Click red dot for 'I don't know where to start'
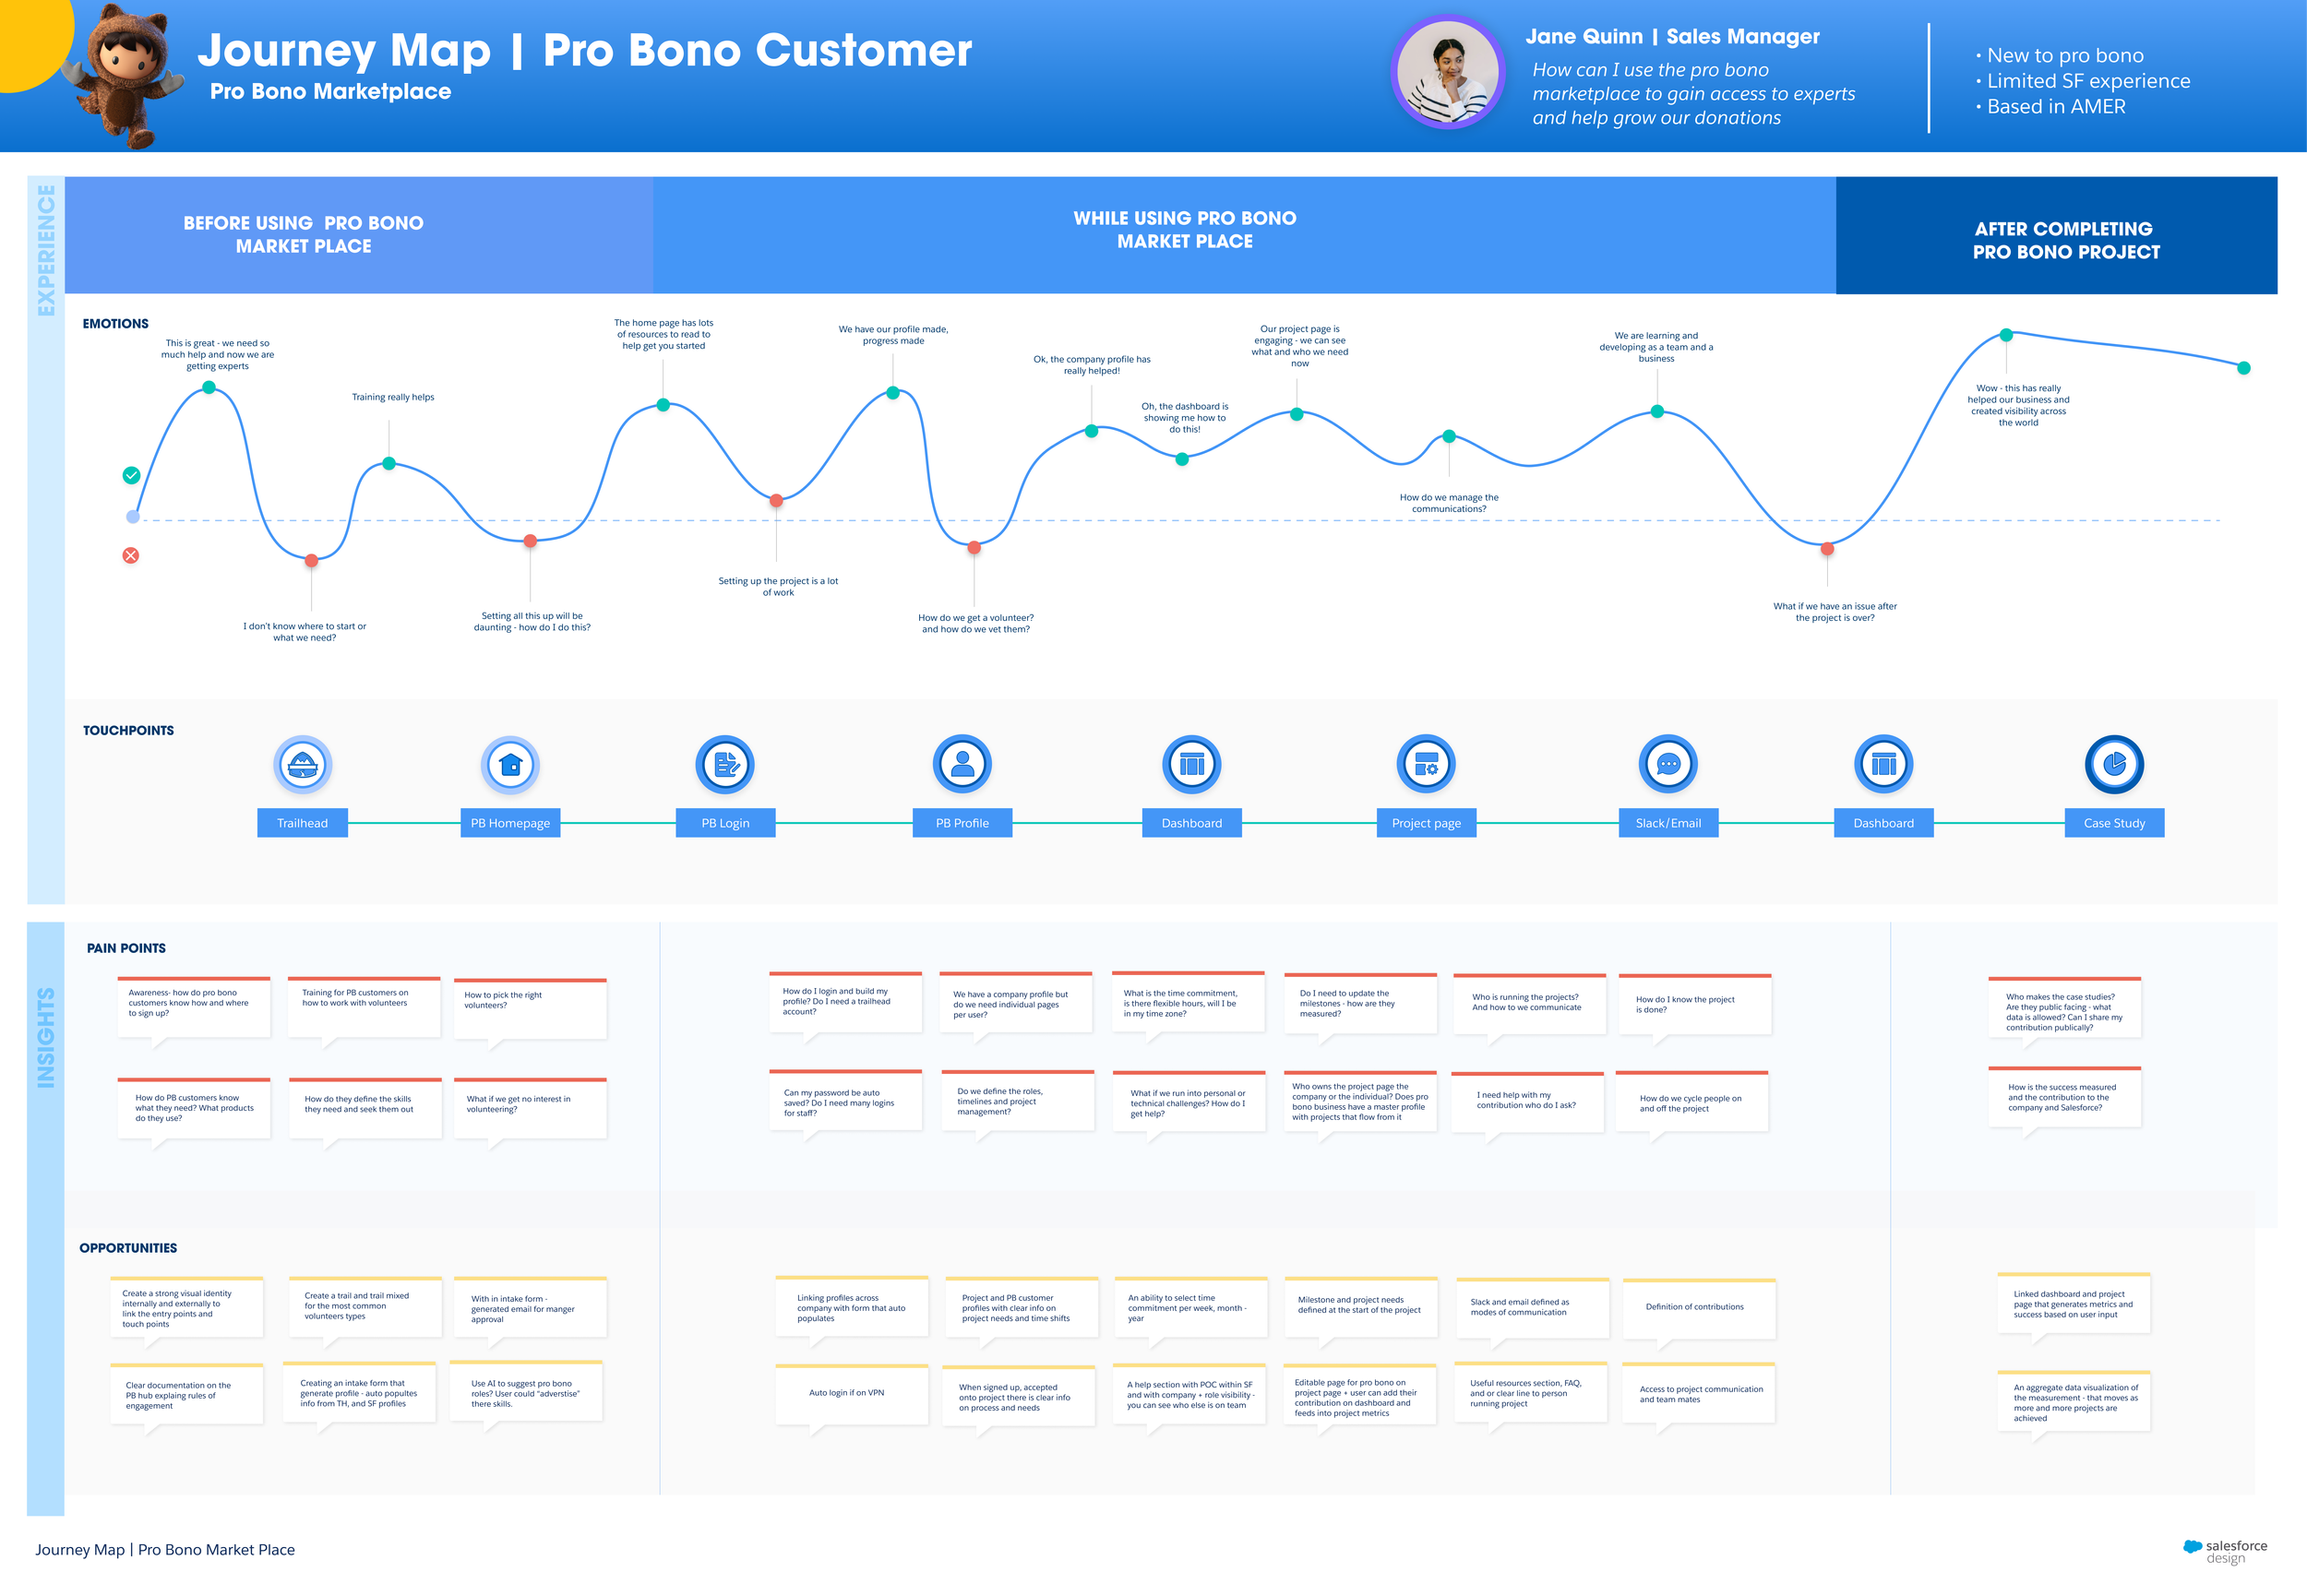 point(311,561)
